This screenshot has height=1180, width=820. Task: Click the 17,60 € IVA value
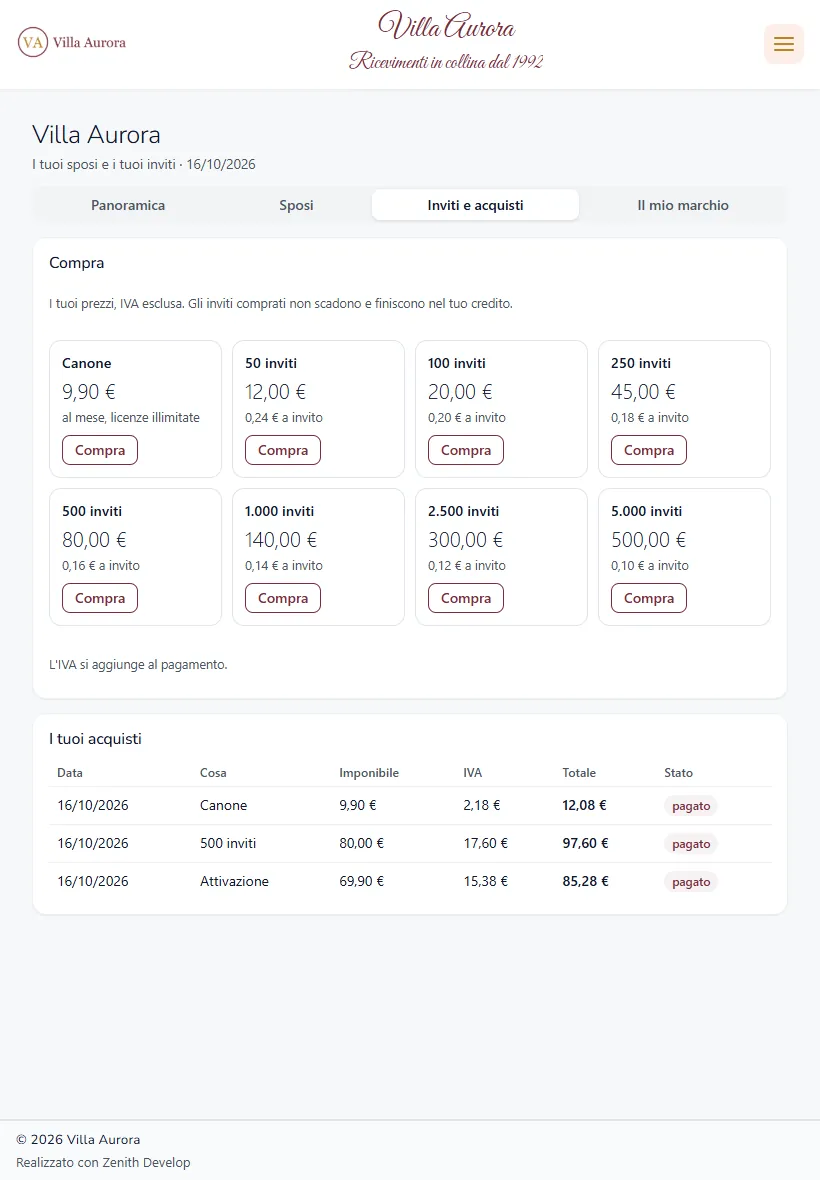coord(485,844)
